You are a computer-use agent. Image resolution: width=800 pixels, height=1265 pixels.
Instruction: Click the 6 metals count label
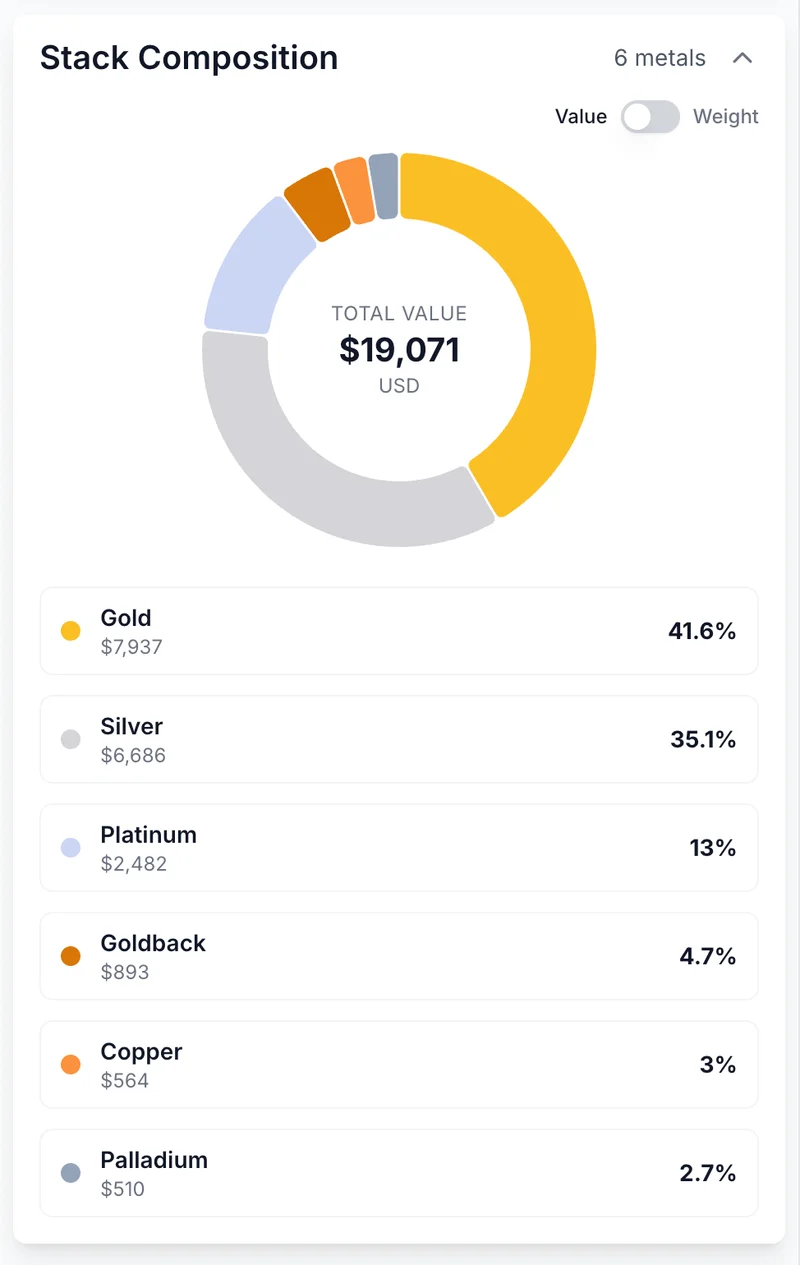pos(659,58)
